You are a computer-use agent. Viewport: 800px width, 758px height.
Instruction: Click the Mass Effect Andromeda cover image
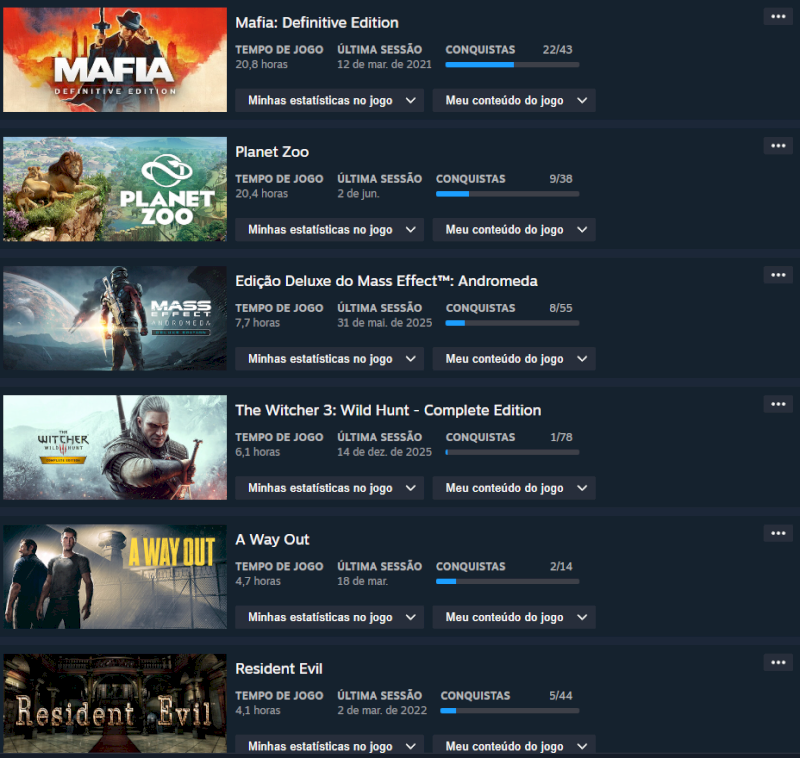click(x=115, y=318)
